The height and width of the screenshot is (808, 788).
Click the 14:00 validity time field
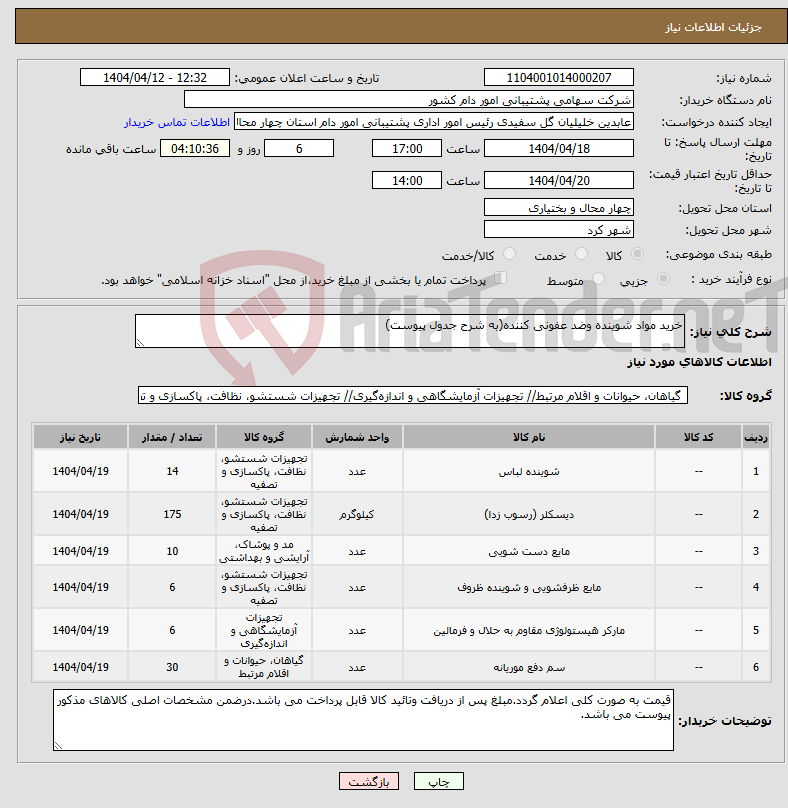(x=407, y=181)
